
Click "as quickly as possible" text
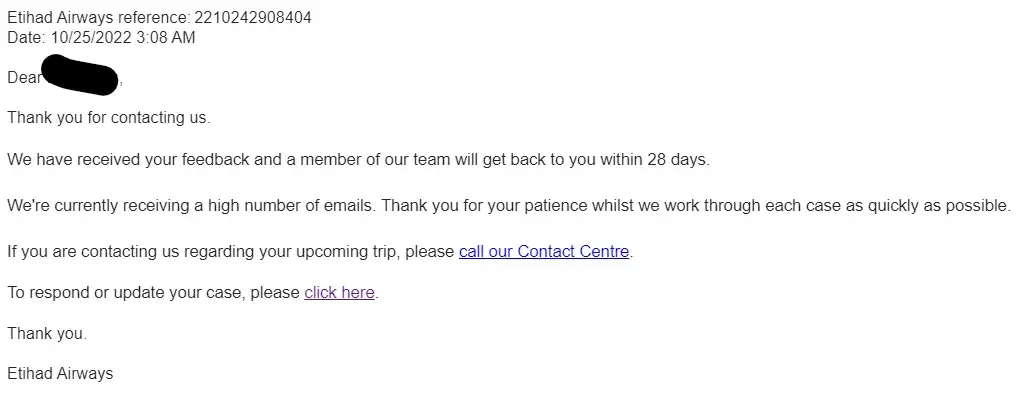point(926,206)
